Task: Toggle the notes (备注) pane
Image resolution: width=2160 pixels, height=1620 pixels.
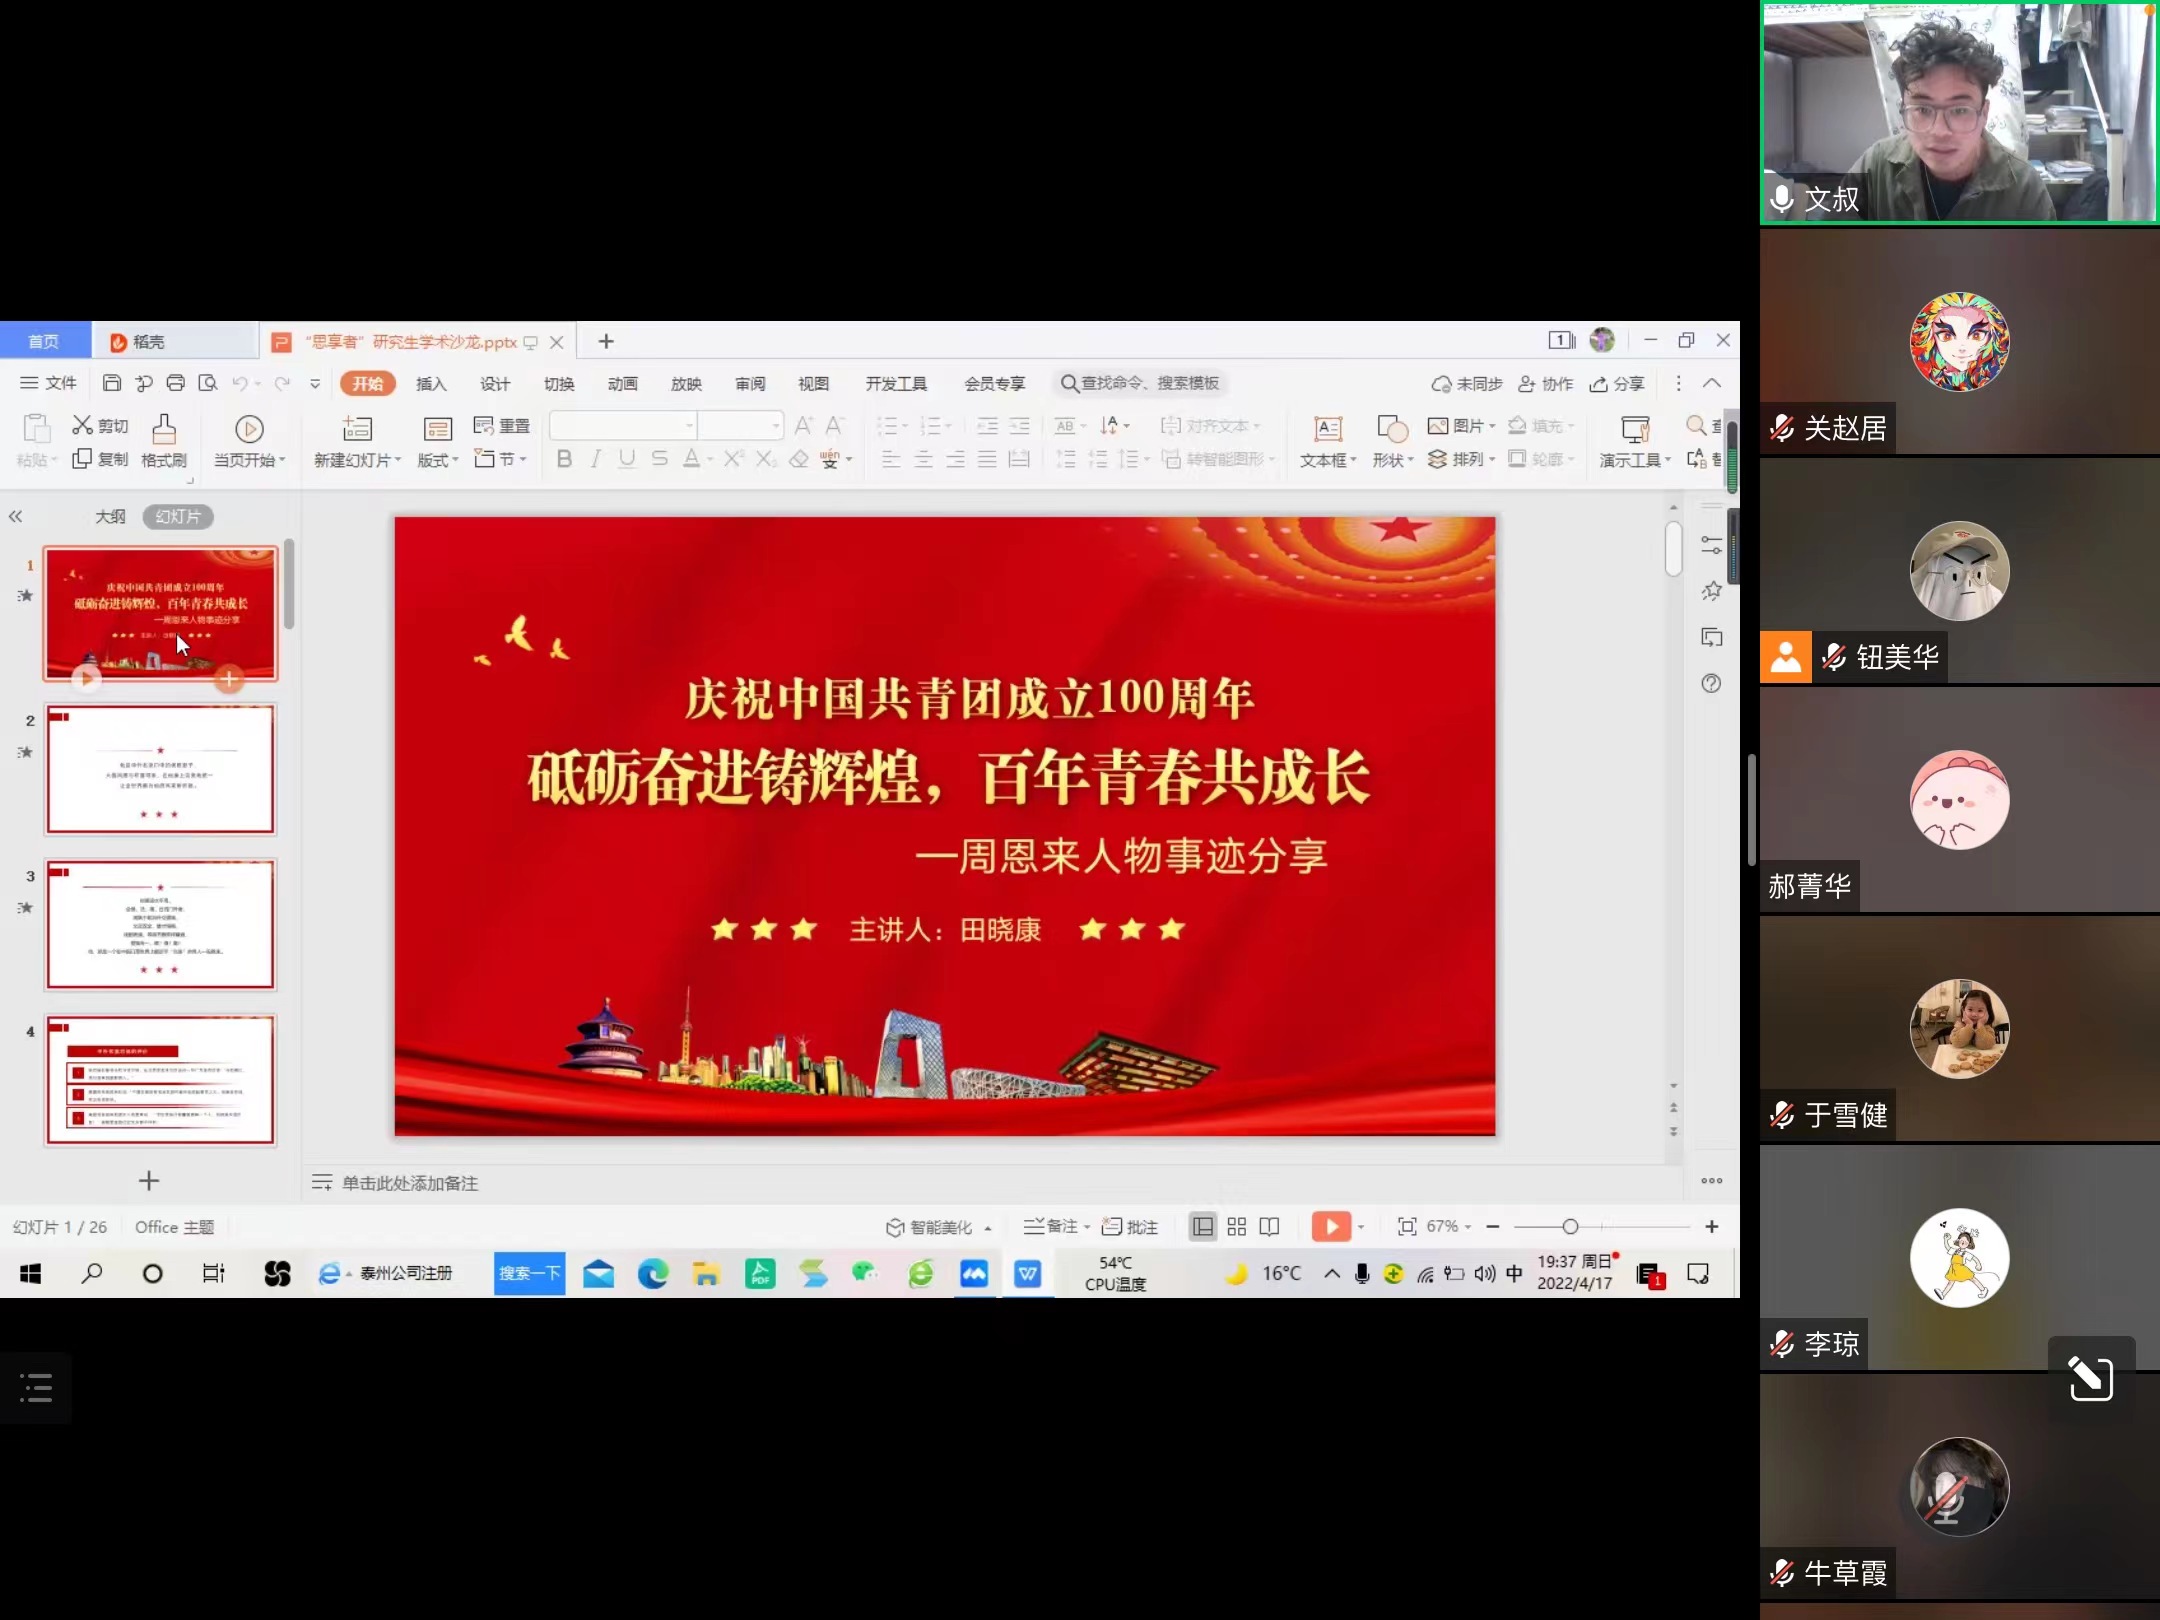Action: (1055, 1226)
